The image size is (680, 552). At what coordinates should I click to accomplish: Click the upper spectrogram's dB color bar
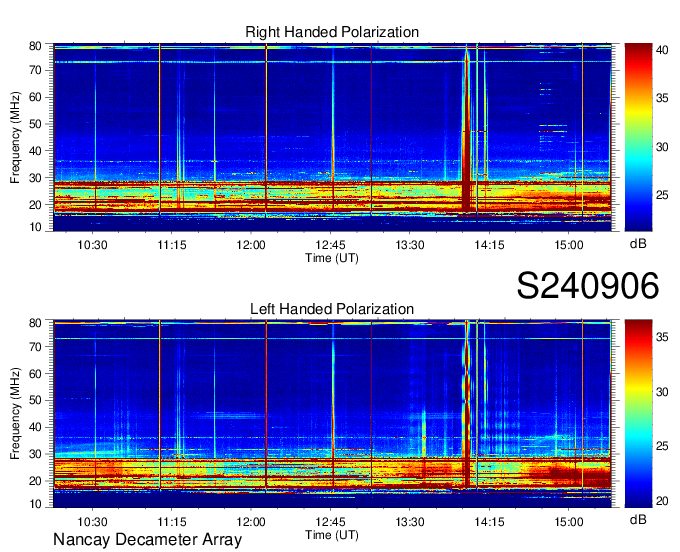638,137
